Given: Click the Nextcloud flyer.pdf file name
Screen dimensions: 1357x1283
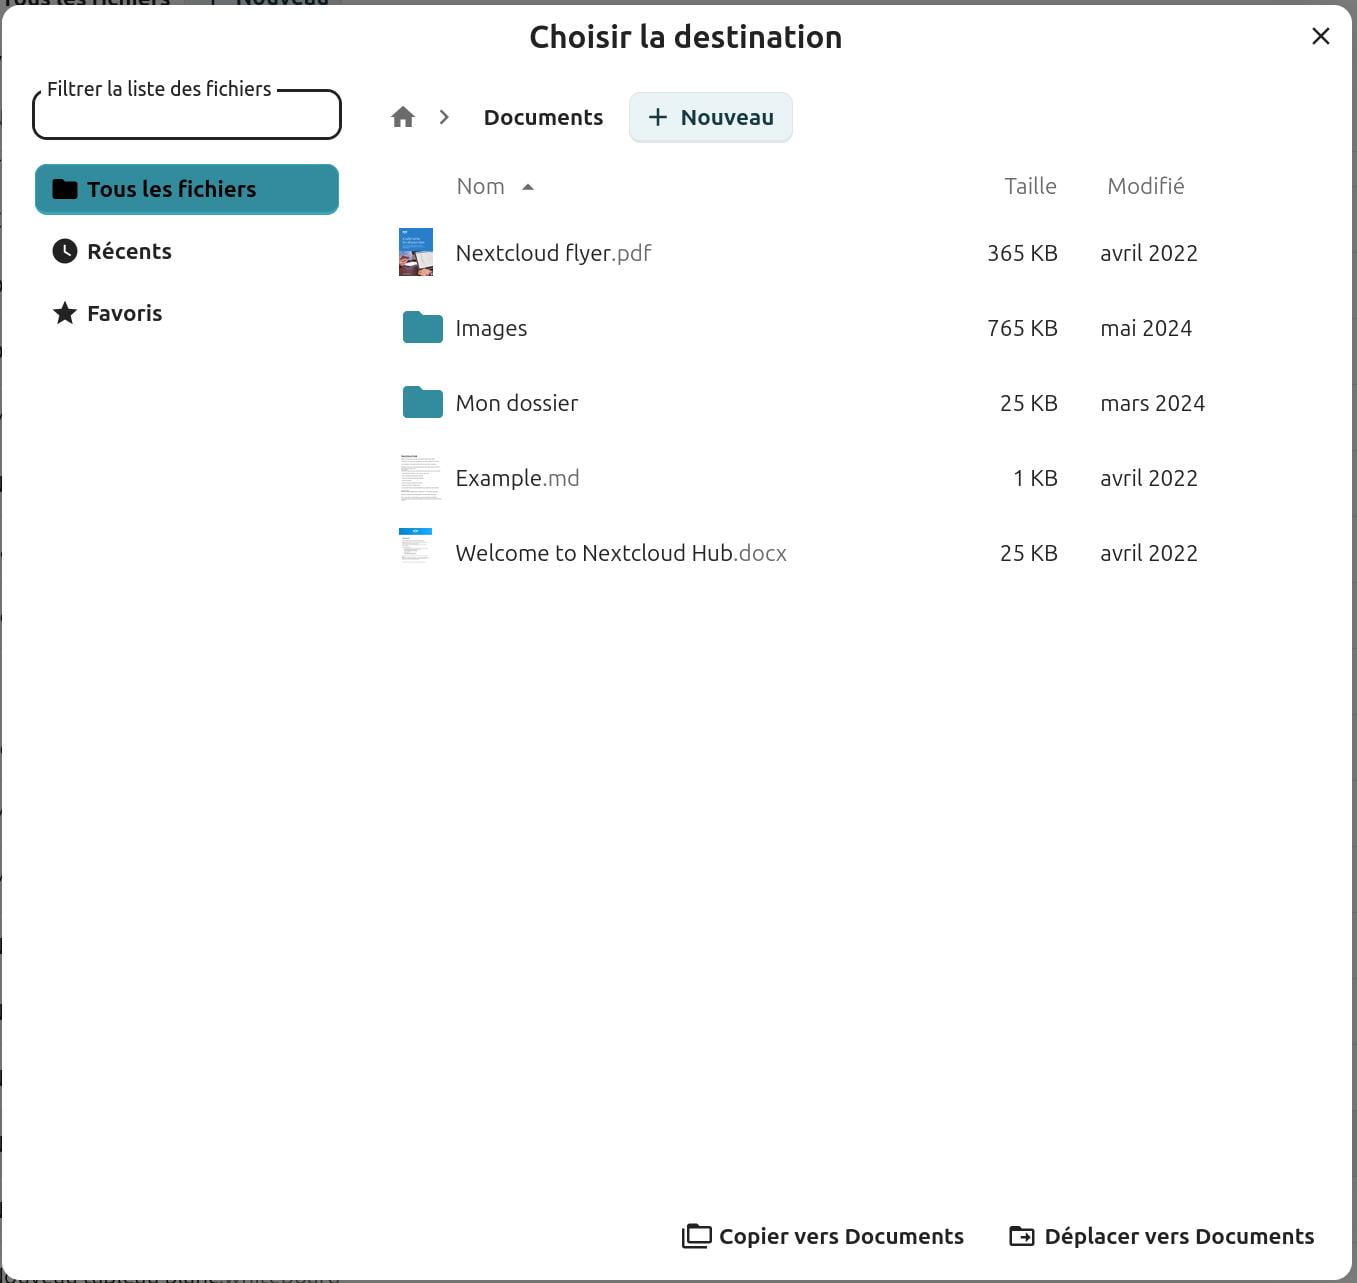Looking at the screenshot, I should 553,253.
